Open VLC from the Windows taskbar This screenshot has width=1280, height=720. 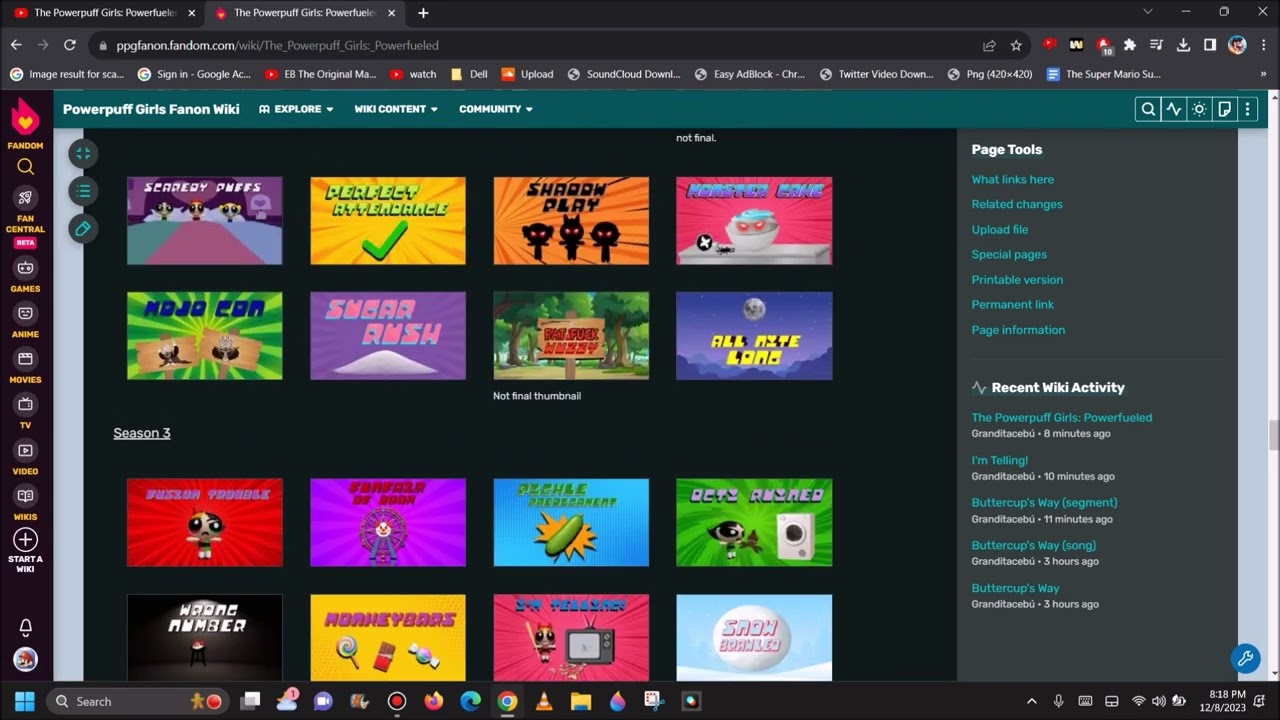click(x=544, y=701)
